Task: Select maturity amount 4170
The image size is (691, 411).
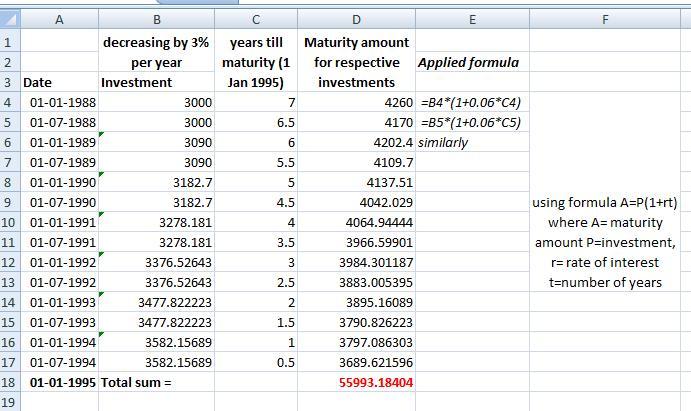Action: 357,122
